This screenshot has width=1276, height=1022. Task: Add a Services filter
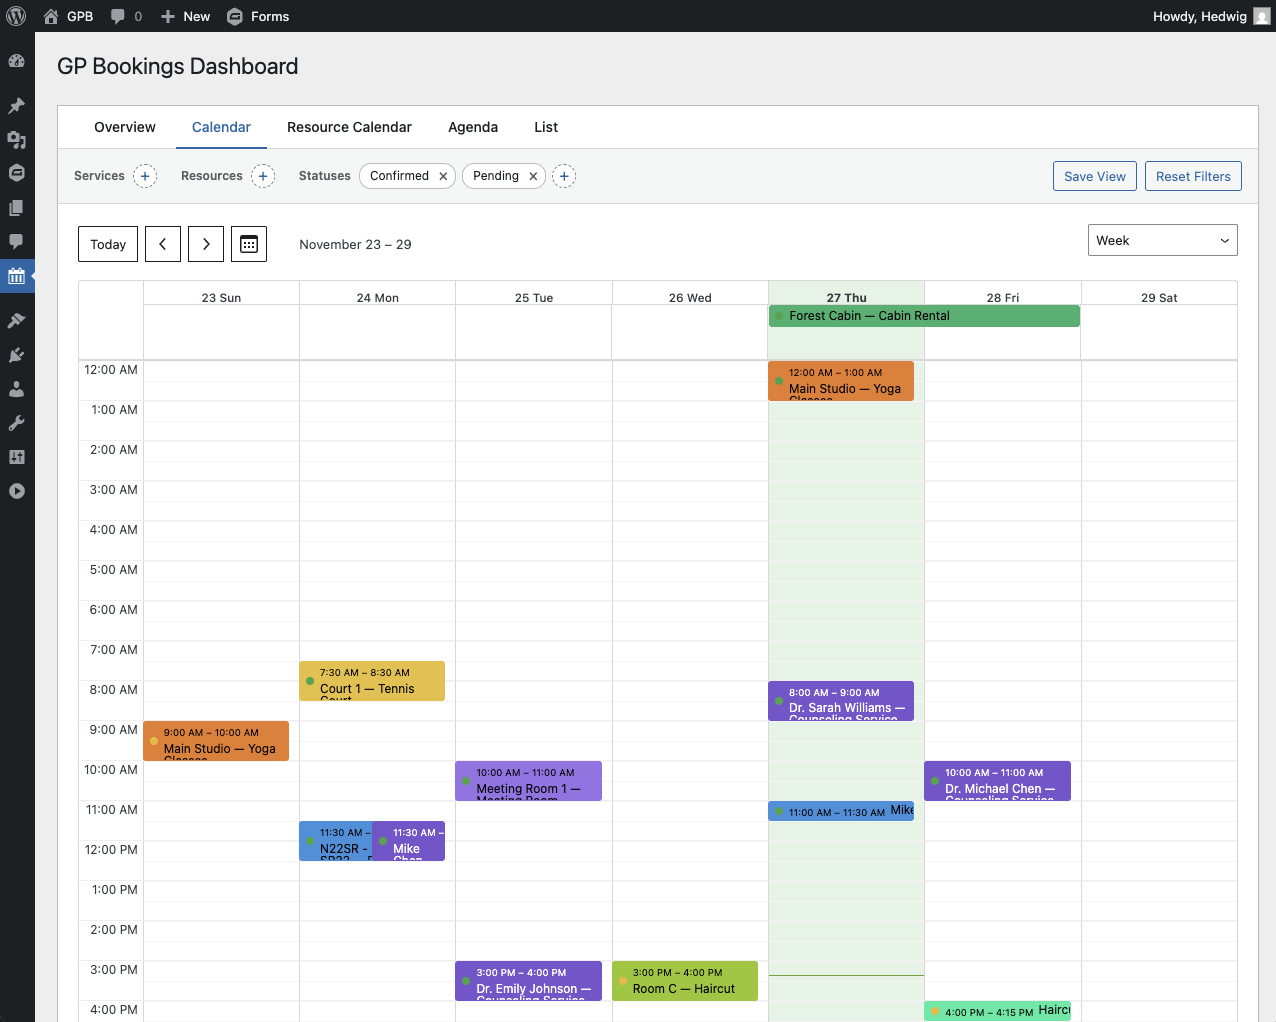(145, 176)
